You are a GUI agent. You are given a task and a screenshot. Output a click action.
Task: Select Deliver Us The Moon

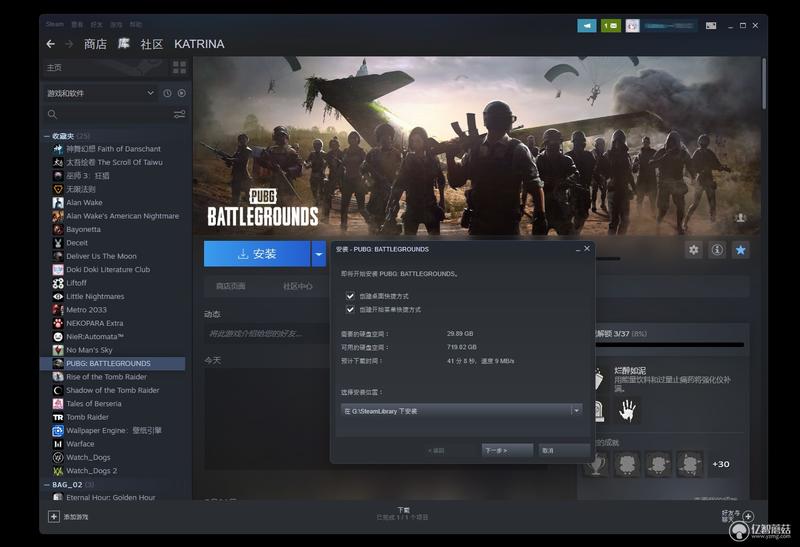[x=94, y=256]
